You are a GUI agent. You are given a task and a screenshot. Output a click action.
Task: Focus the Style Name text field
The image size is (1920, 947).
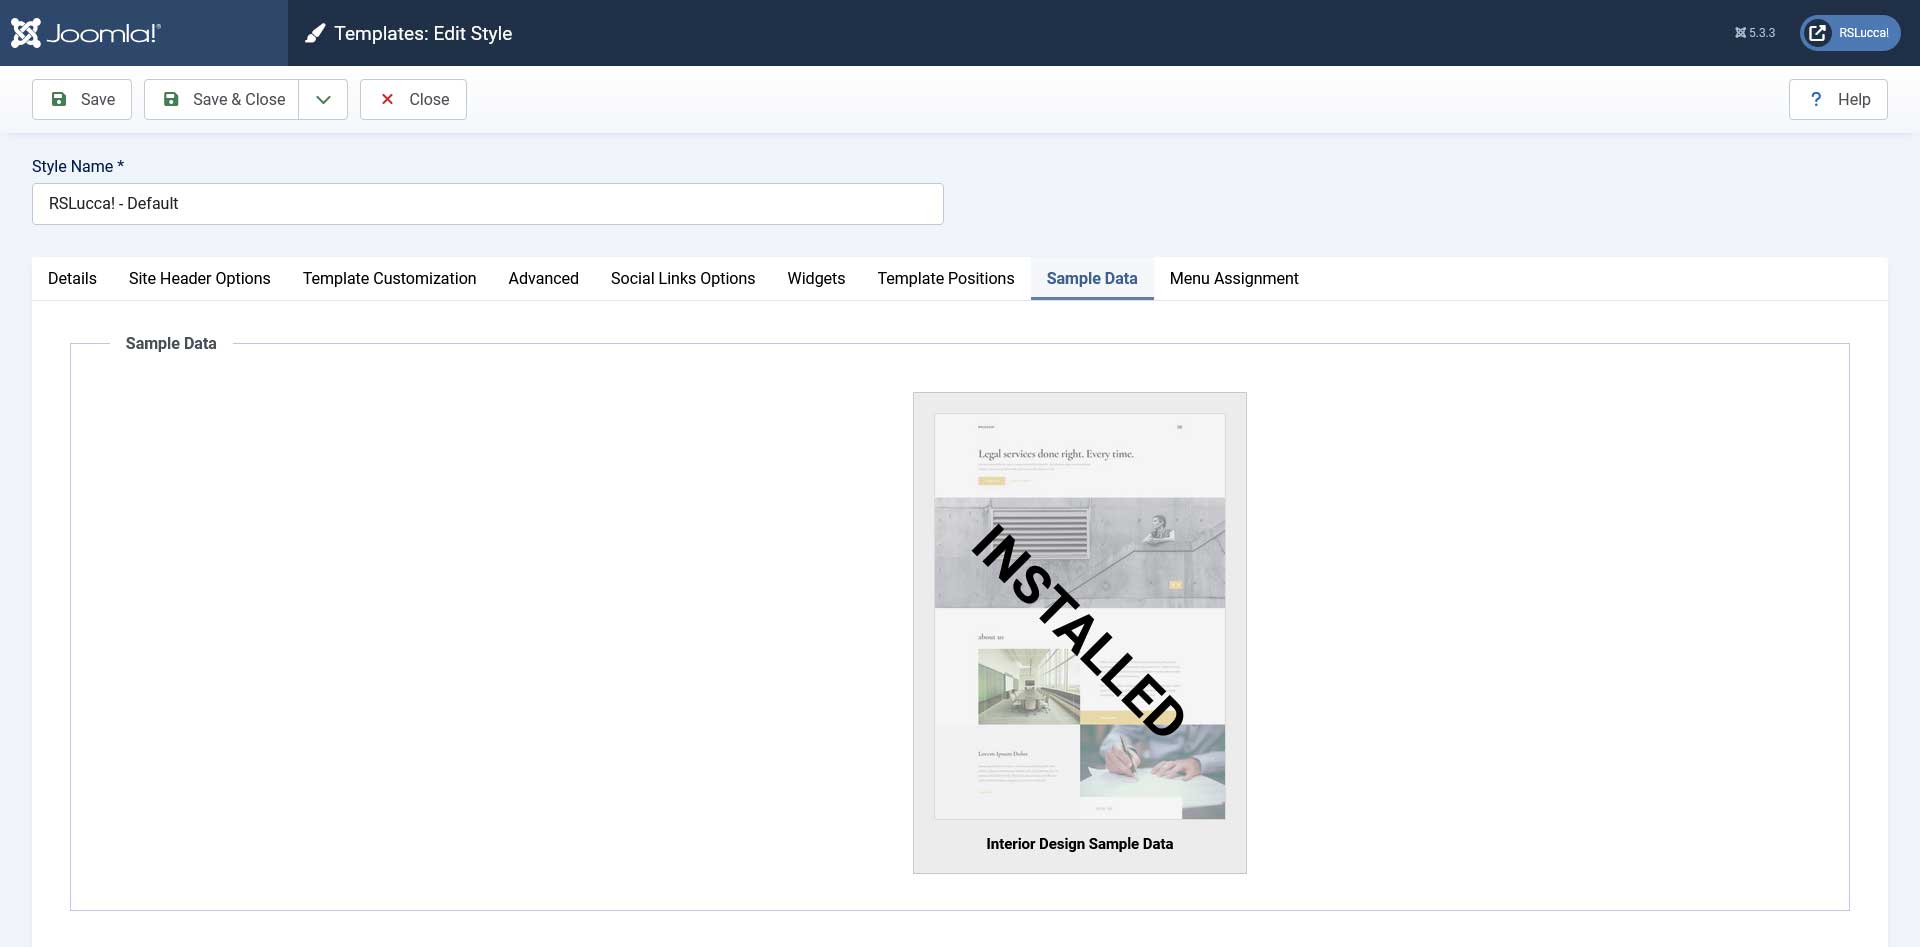pos(487,204)
